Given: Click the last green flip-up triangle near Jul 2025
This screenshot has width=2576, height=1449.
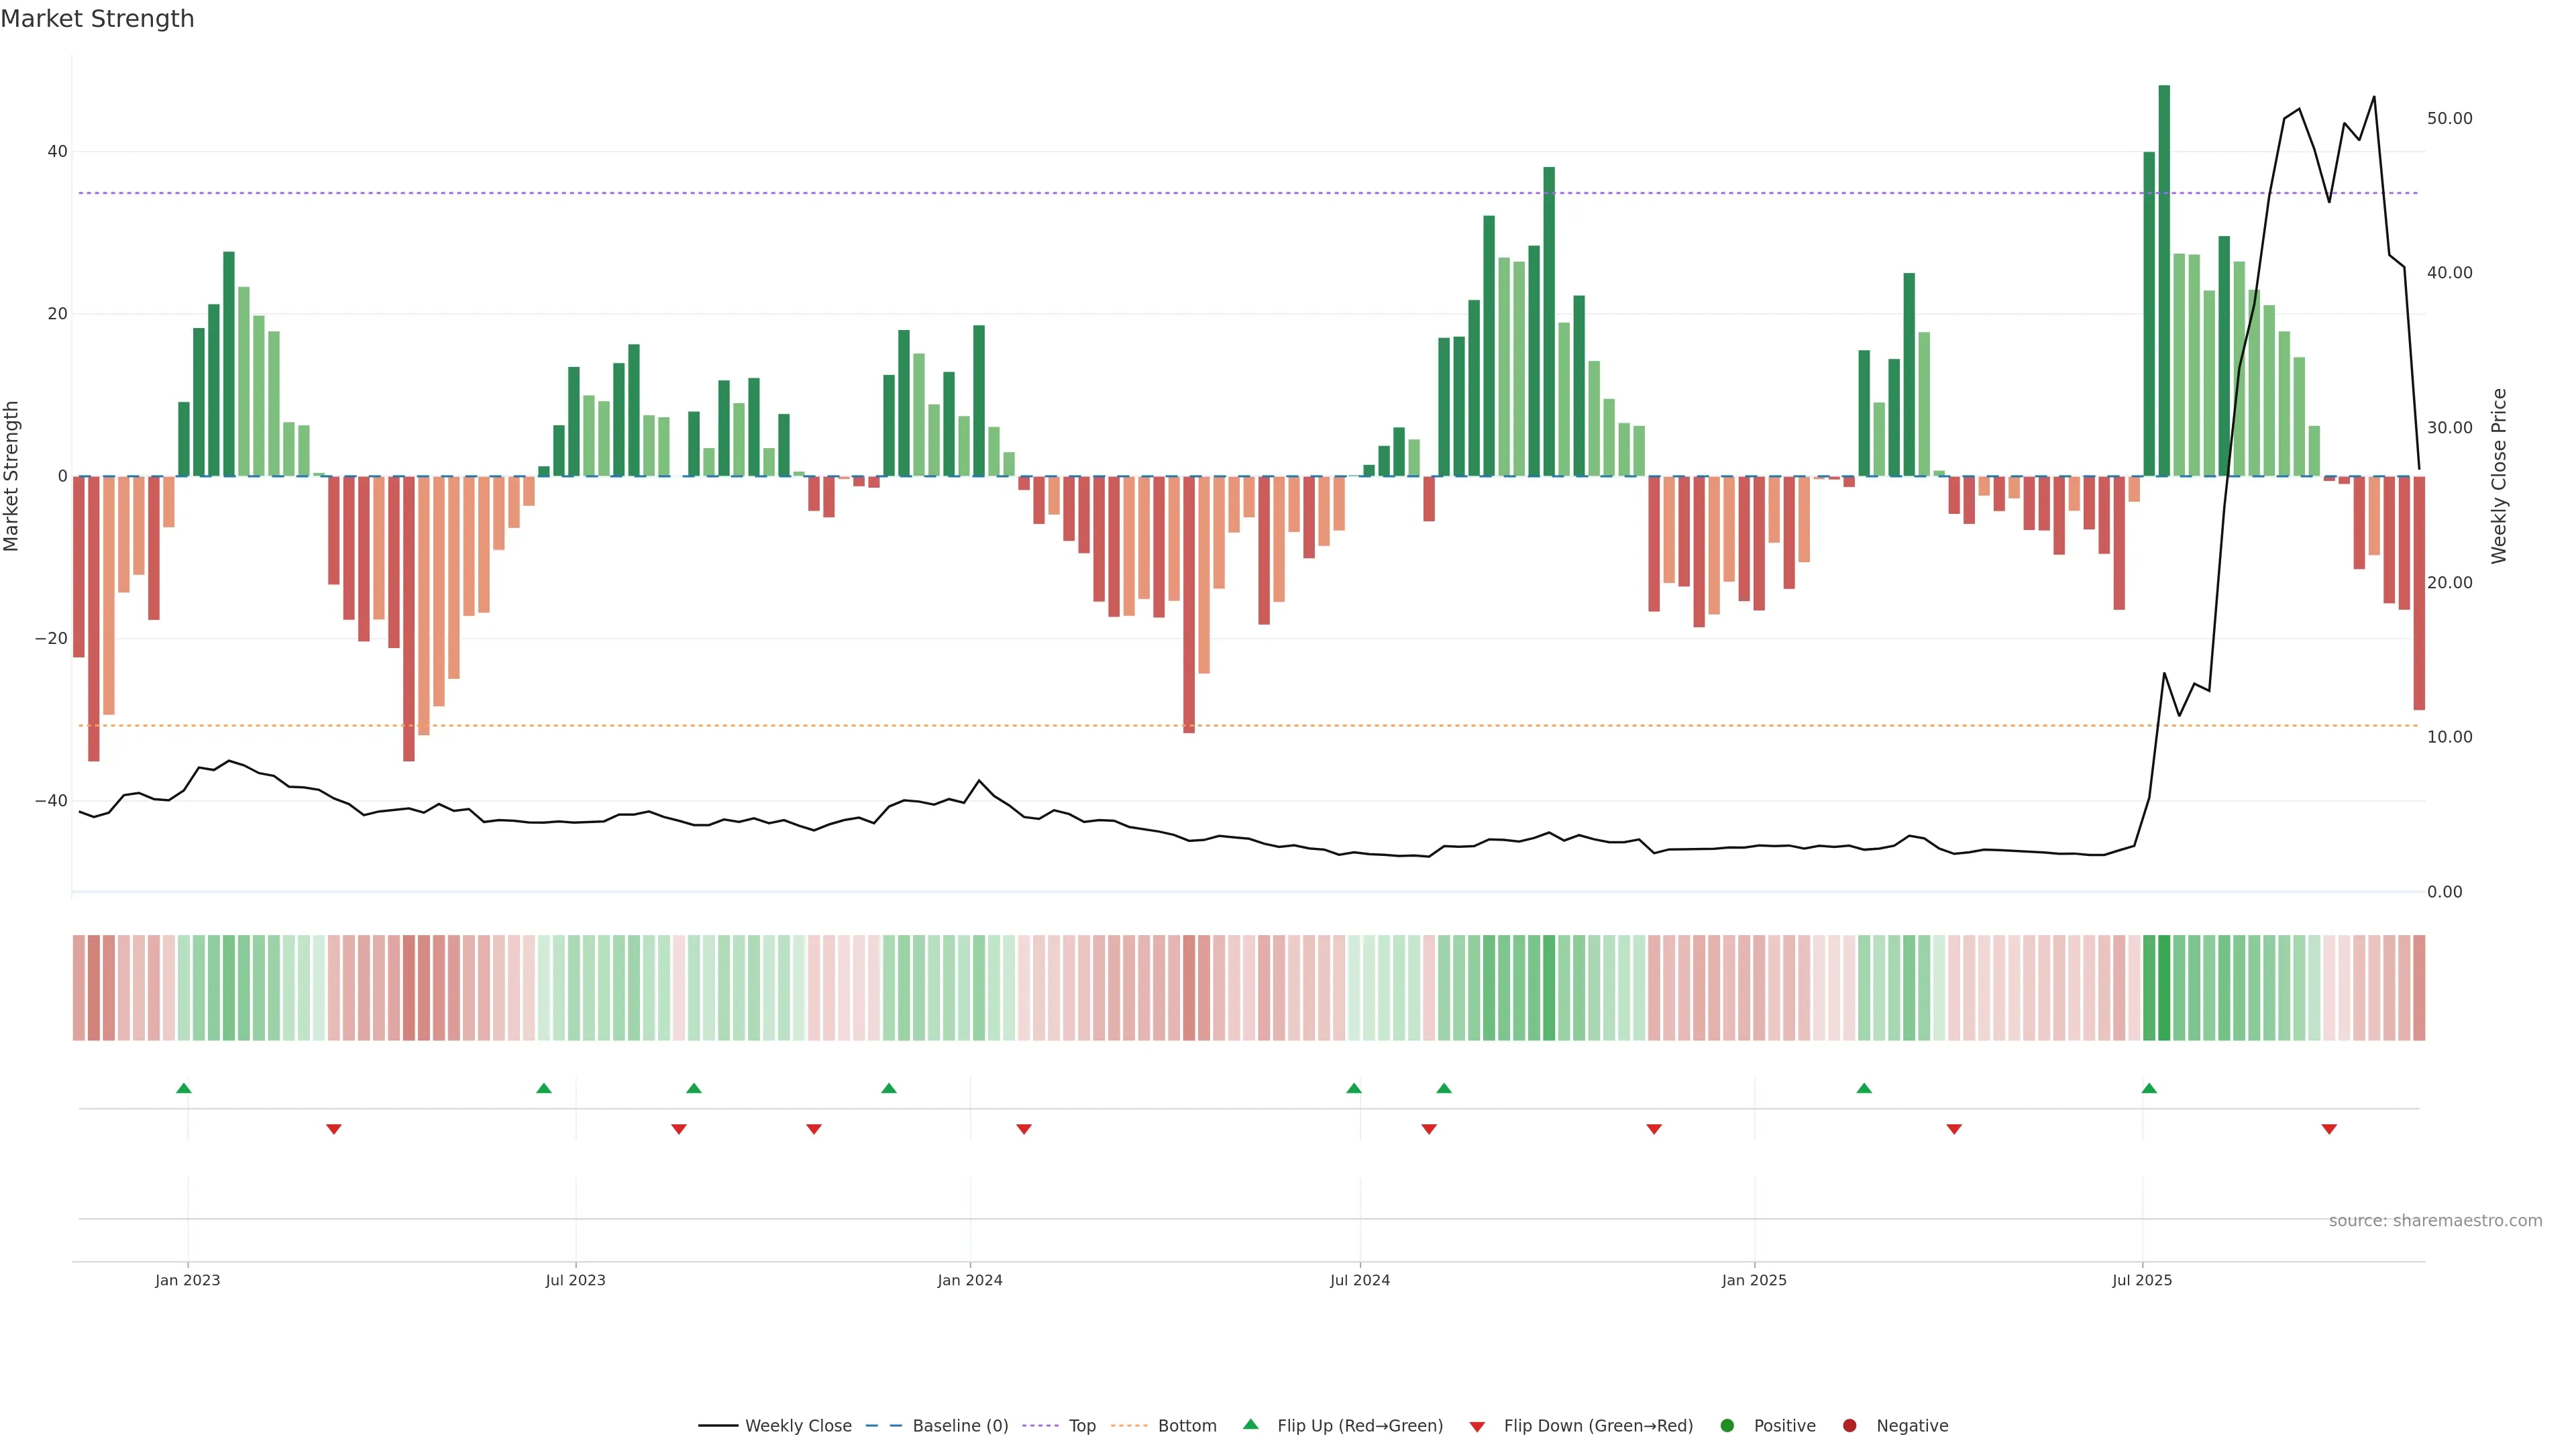Looking at the screenshot, I should point(2149,1088).
